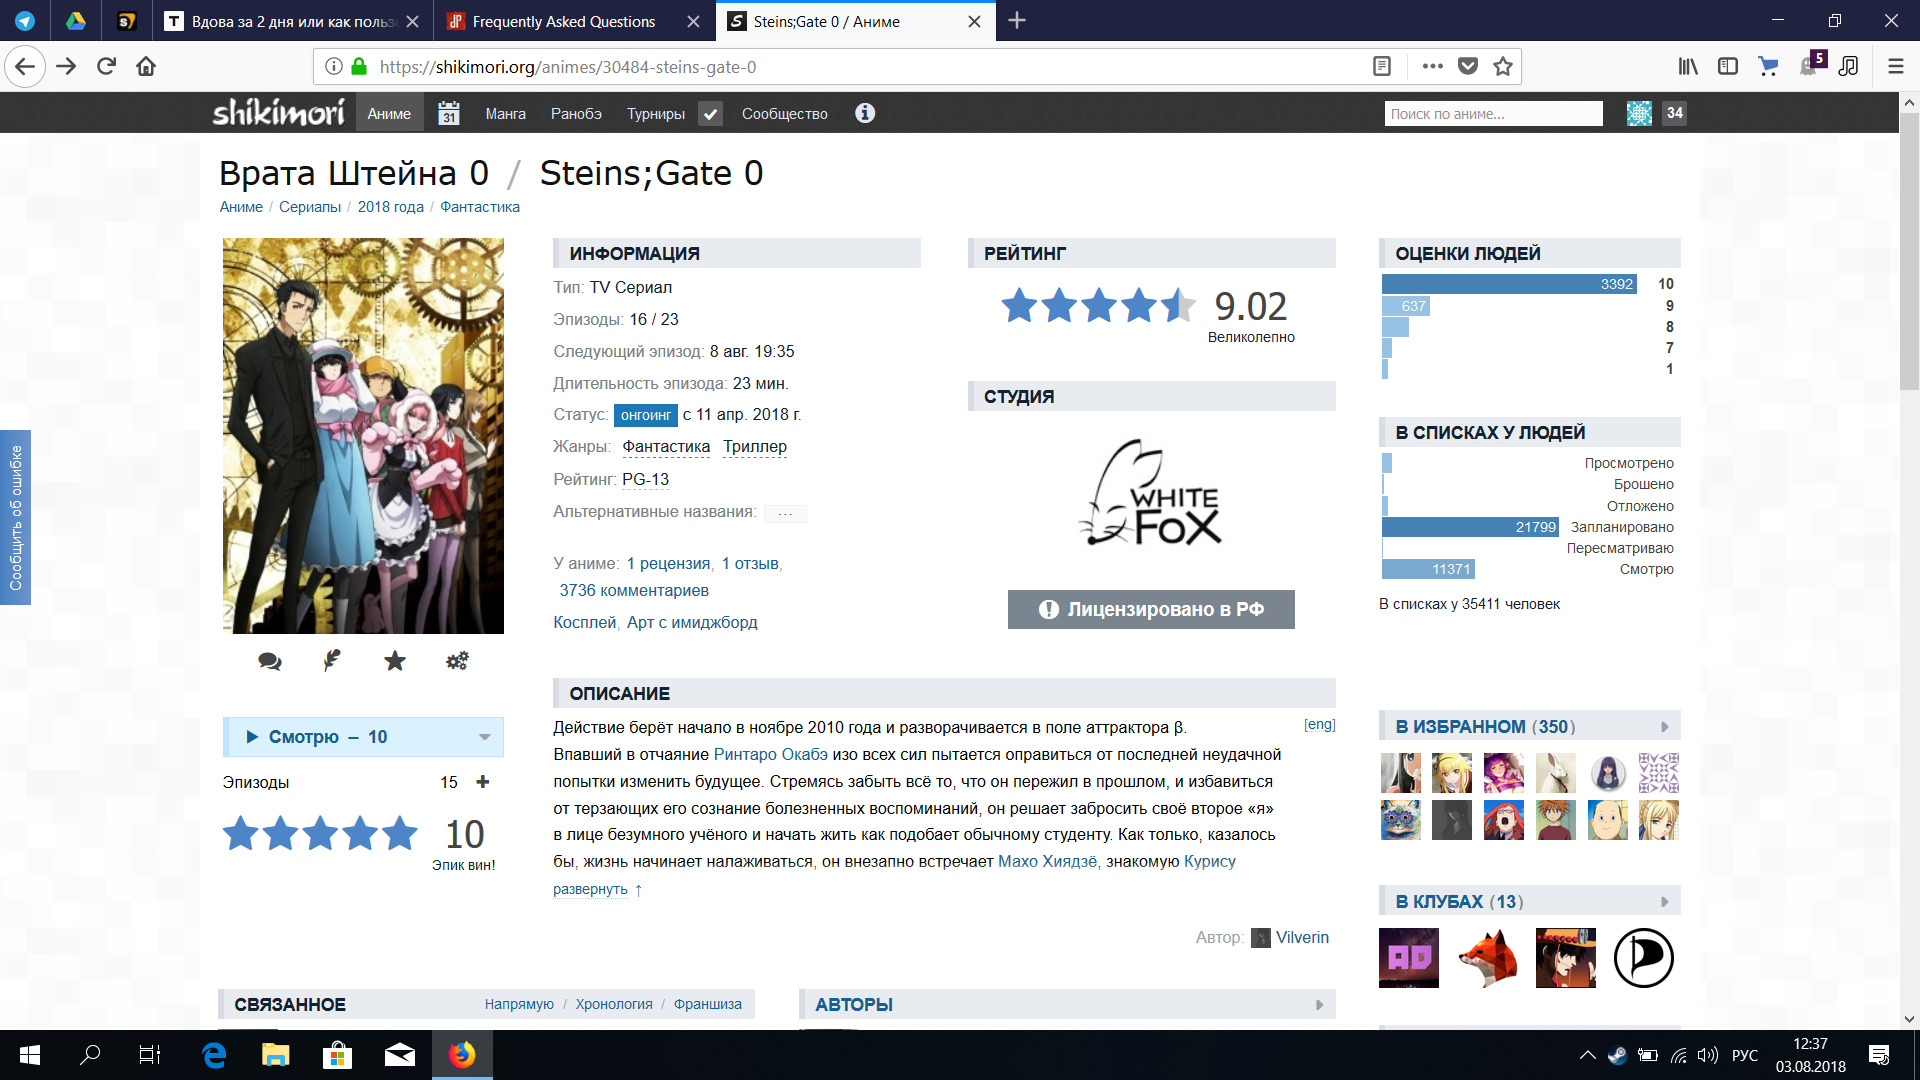This screenshot has width=1920, height=1080.
Task: Open the Ринтаро Окабэ character link
Action: 770,754
